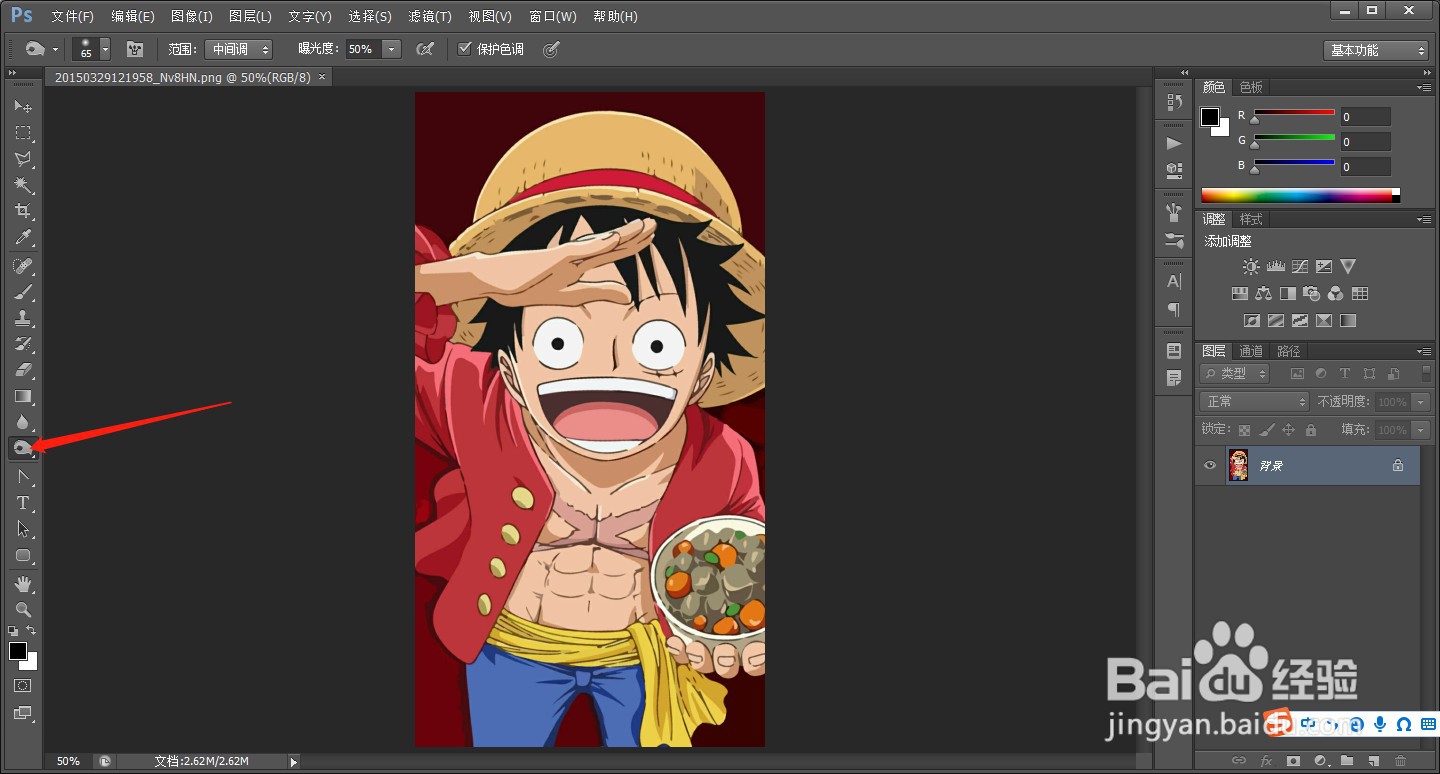
Task: Select the Hand tool
Action: [23, 583]
